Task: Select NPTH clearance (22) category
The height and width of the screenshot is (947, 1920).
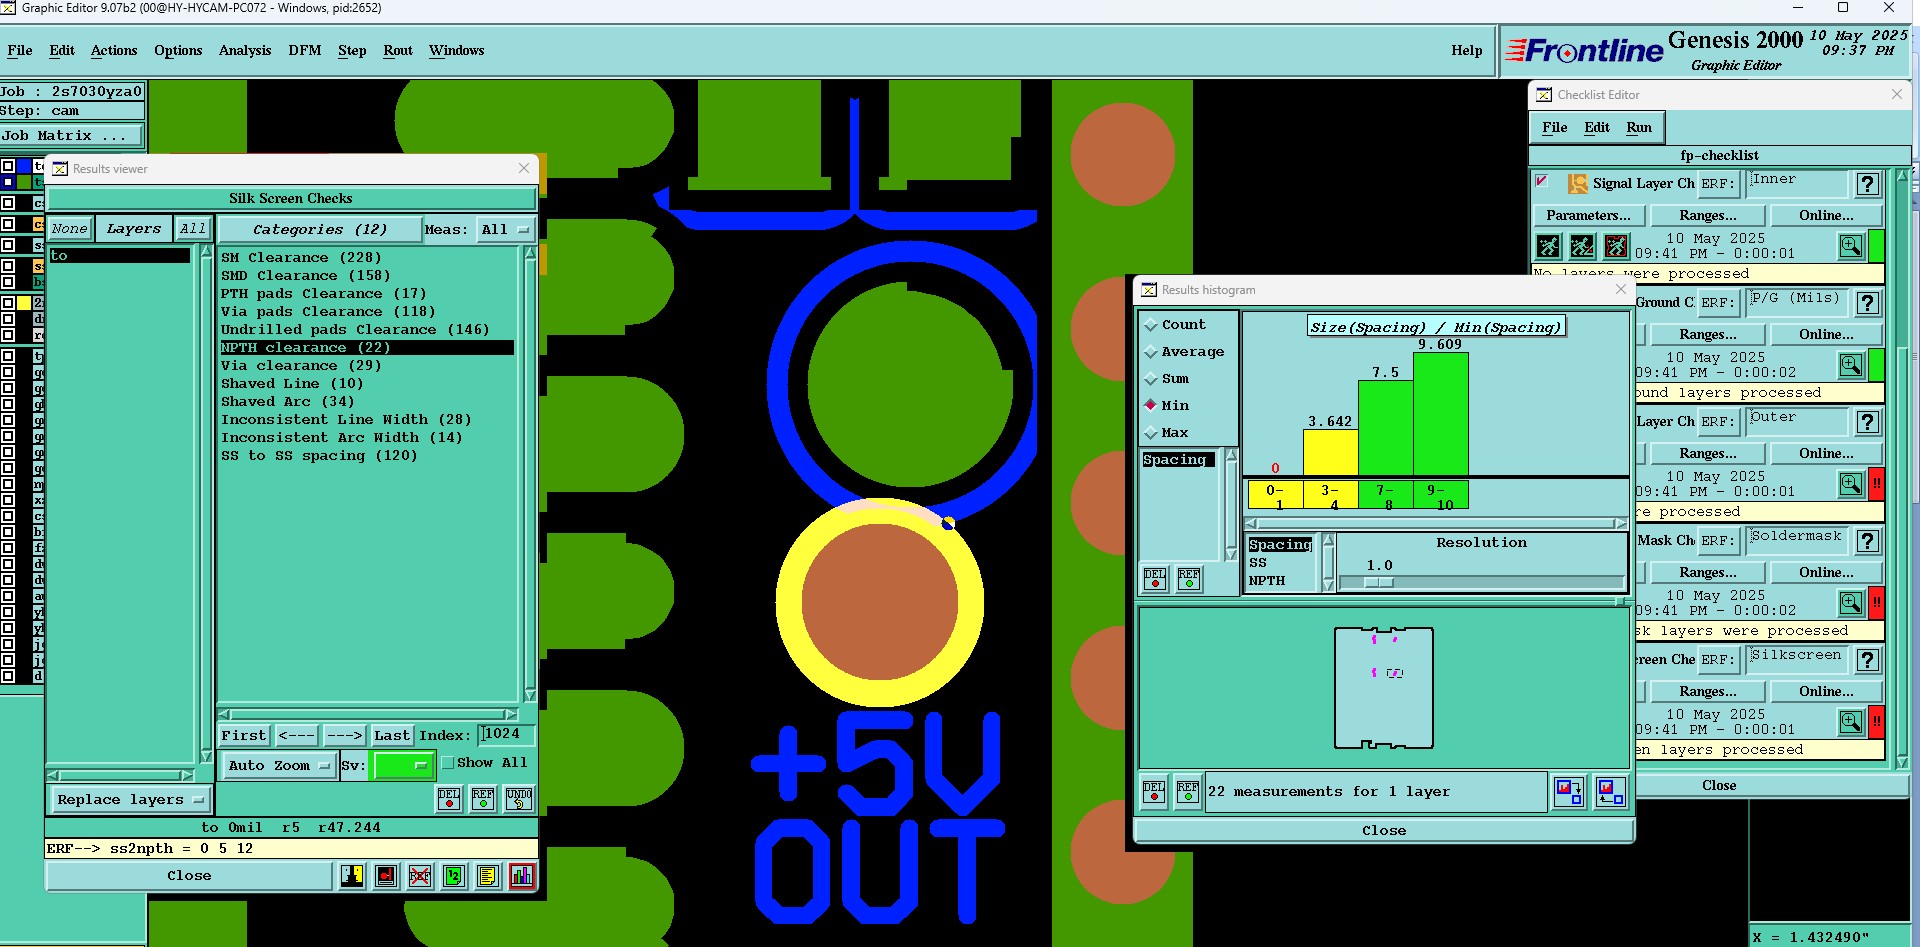Action: click(366, 347)
